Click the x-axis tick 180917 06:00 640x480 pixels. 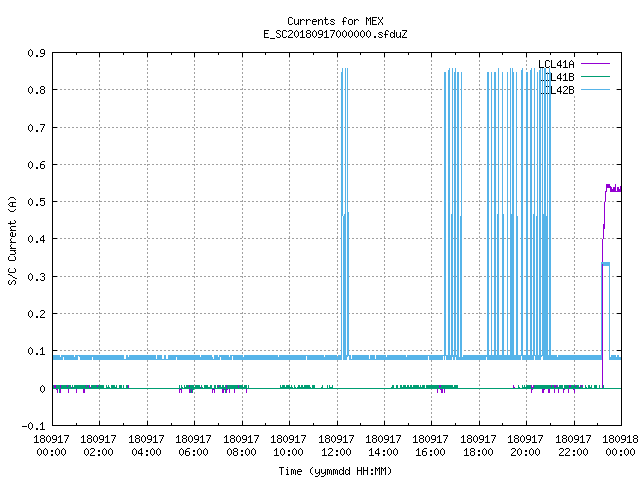click(193, 446)
